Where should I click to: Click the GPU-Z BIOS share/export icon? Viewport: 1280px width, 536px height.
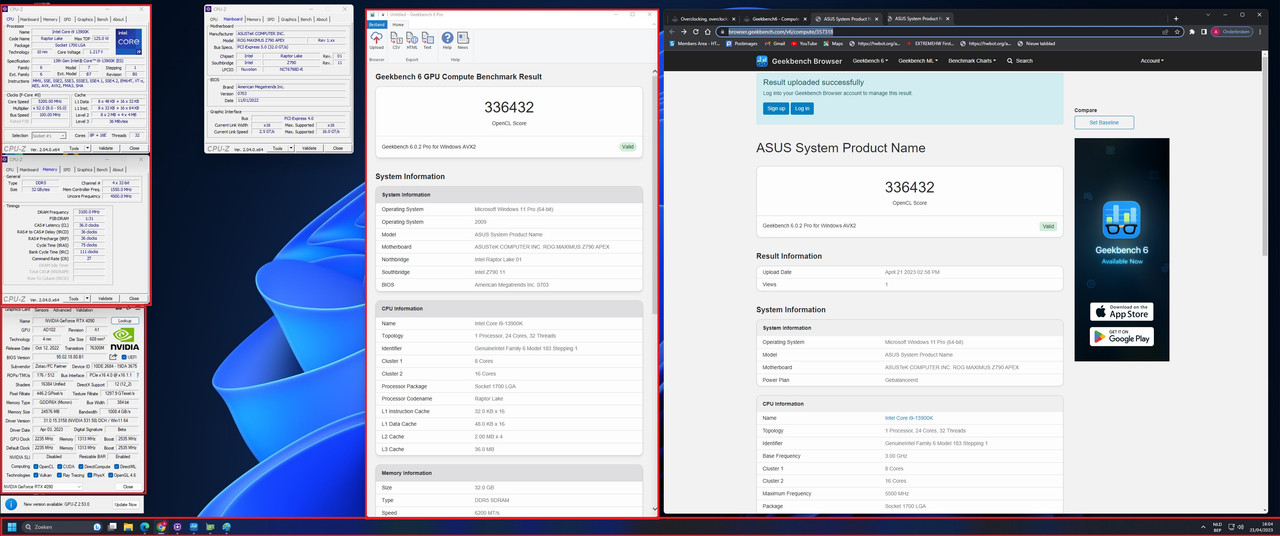[113, 357]
